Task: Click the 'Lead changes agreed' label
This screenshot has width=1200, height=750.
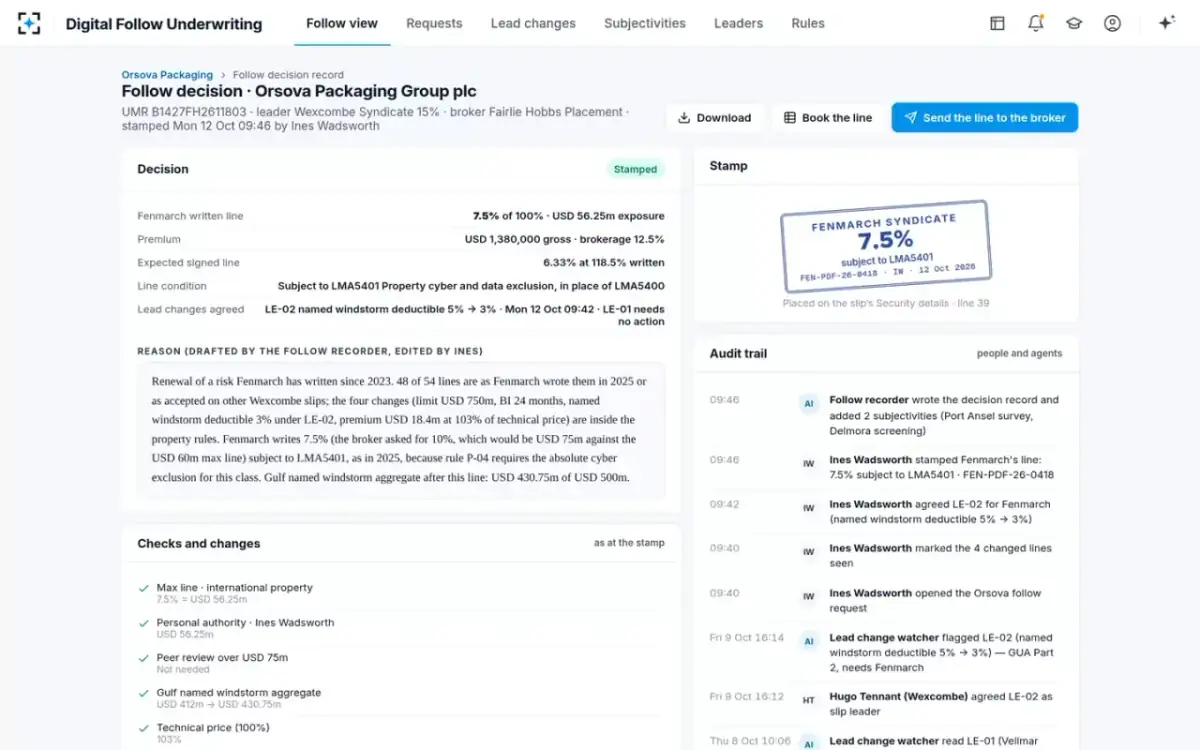Action: pyautogui.click(x=190, y=310)
